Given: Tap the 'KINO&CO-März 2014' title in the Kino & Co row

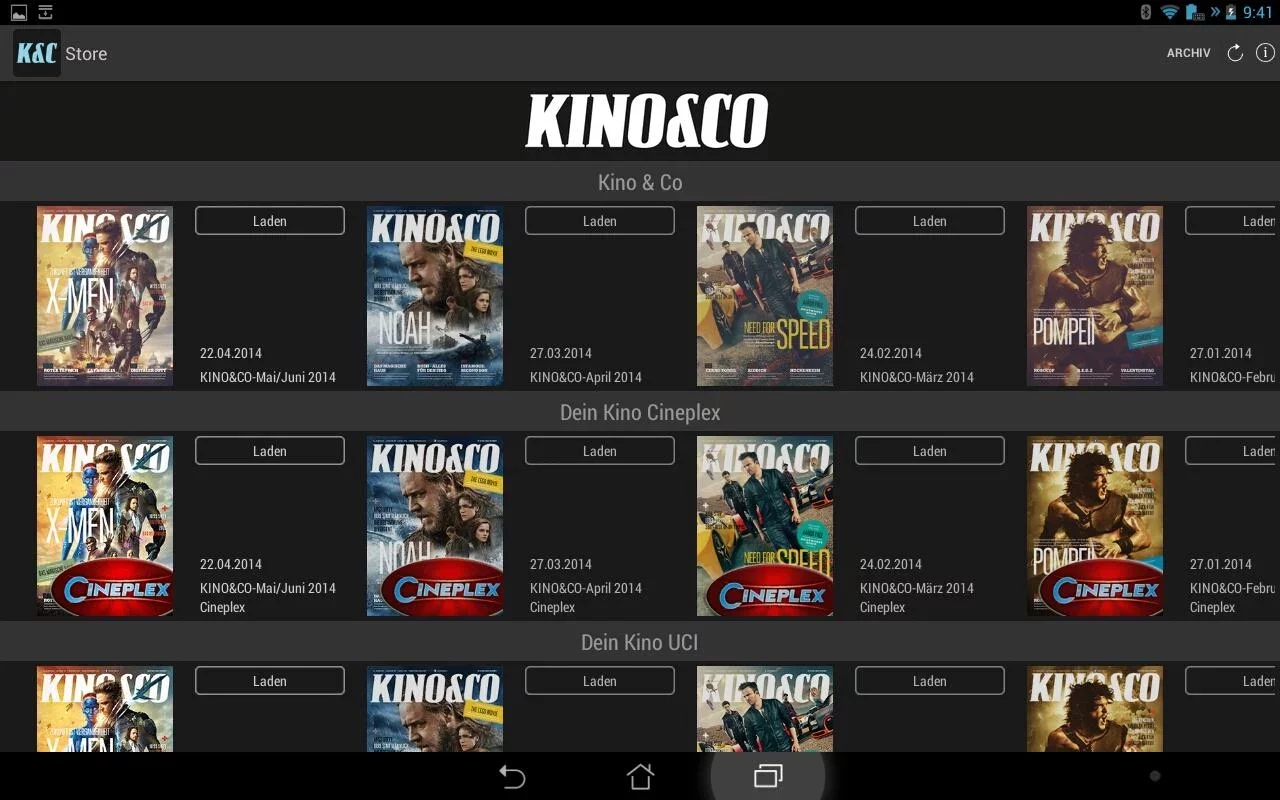Looking at the screenshot, I should point(917,377).
